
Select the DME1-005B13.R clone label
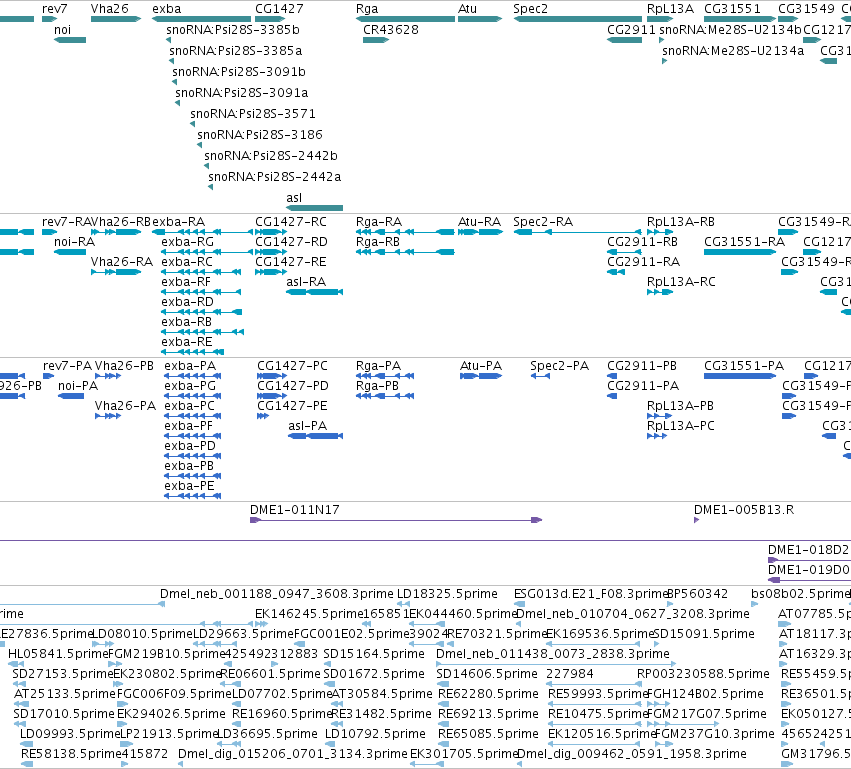point(744,510)
